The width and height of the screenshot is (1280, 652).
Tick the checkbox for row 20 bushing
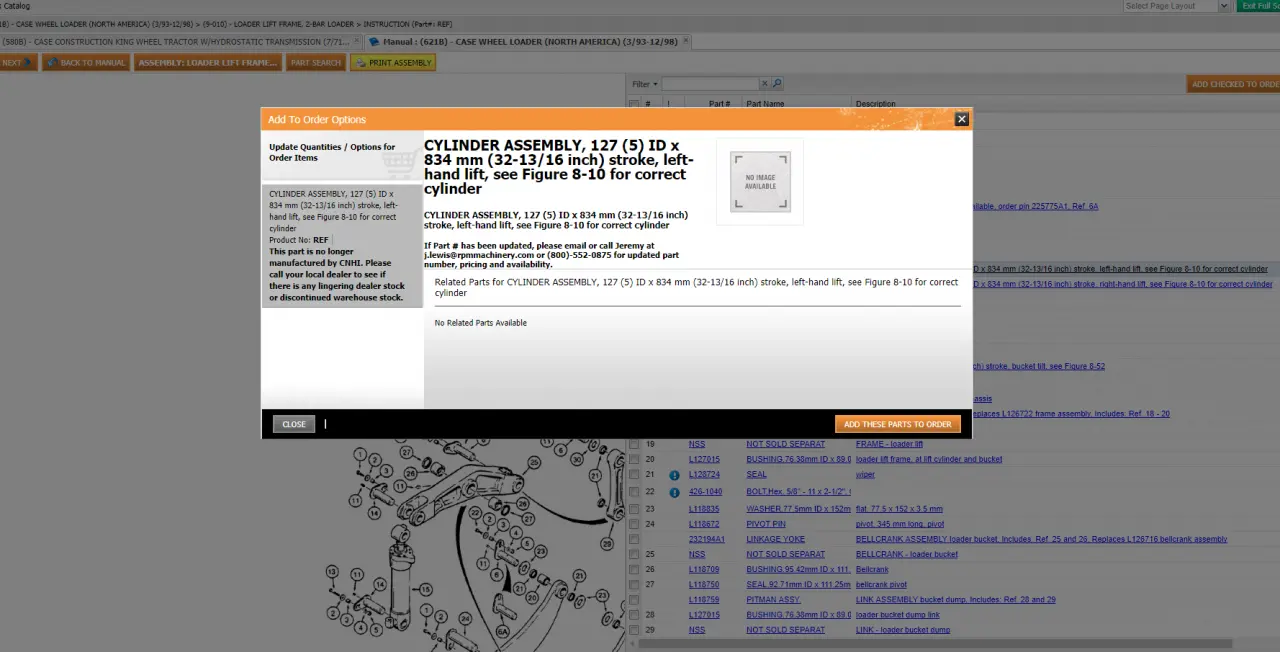(x=634, y=459)
